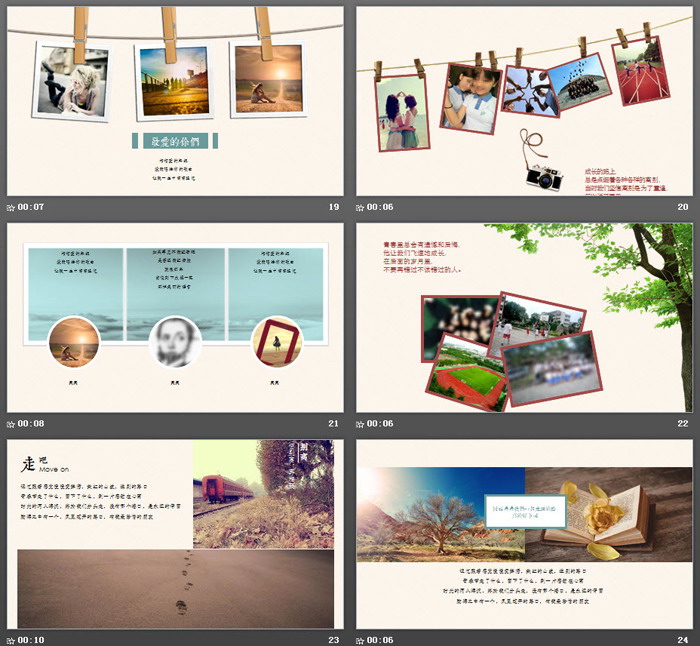700x646 pixels.
Task: Select slide 21 thumbnail with three teal panels
Action: pos(175,317)
